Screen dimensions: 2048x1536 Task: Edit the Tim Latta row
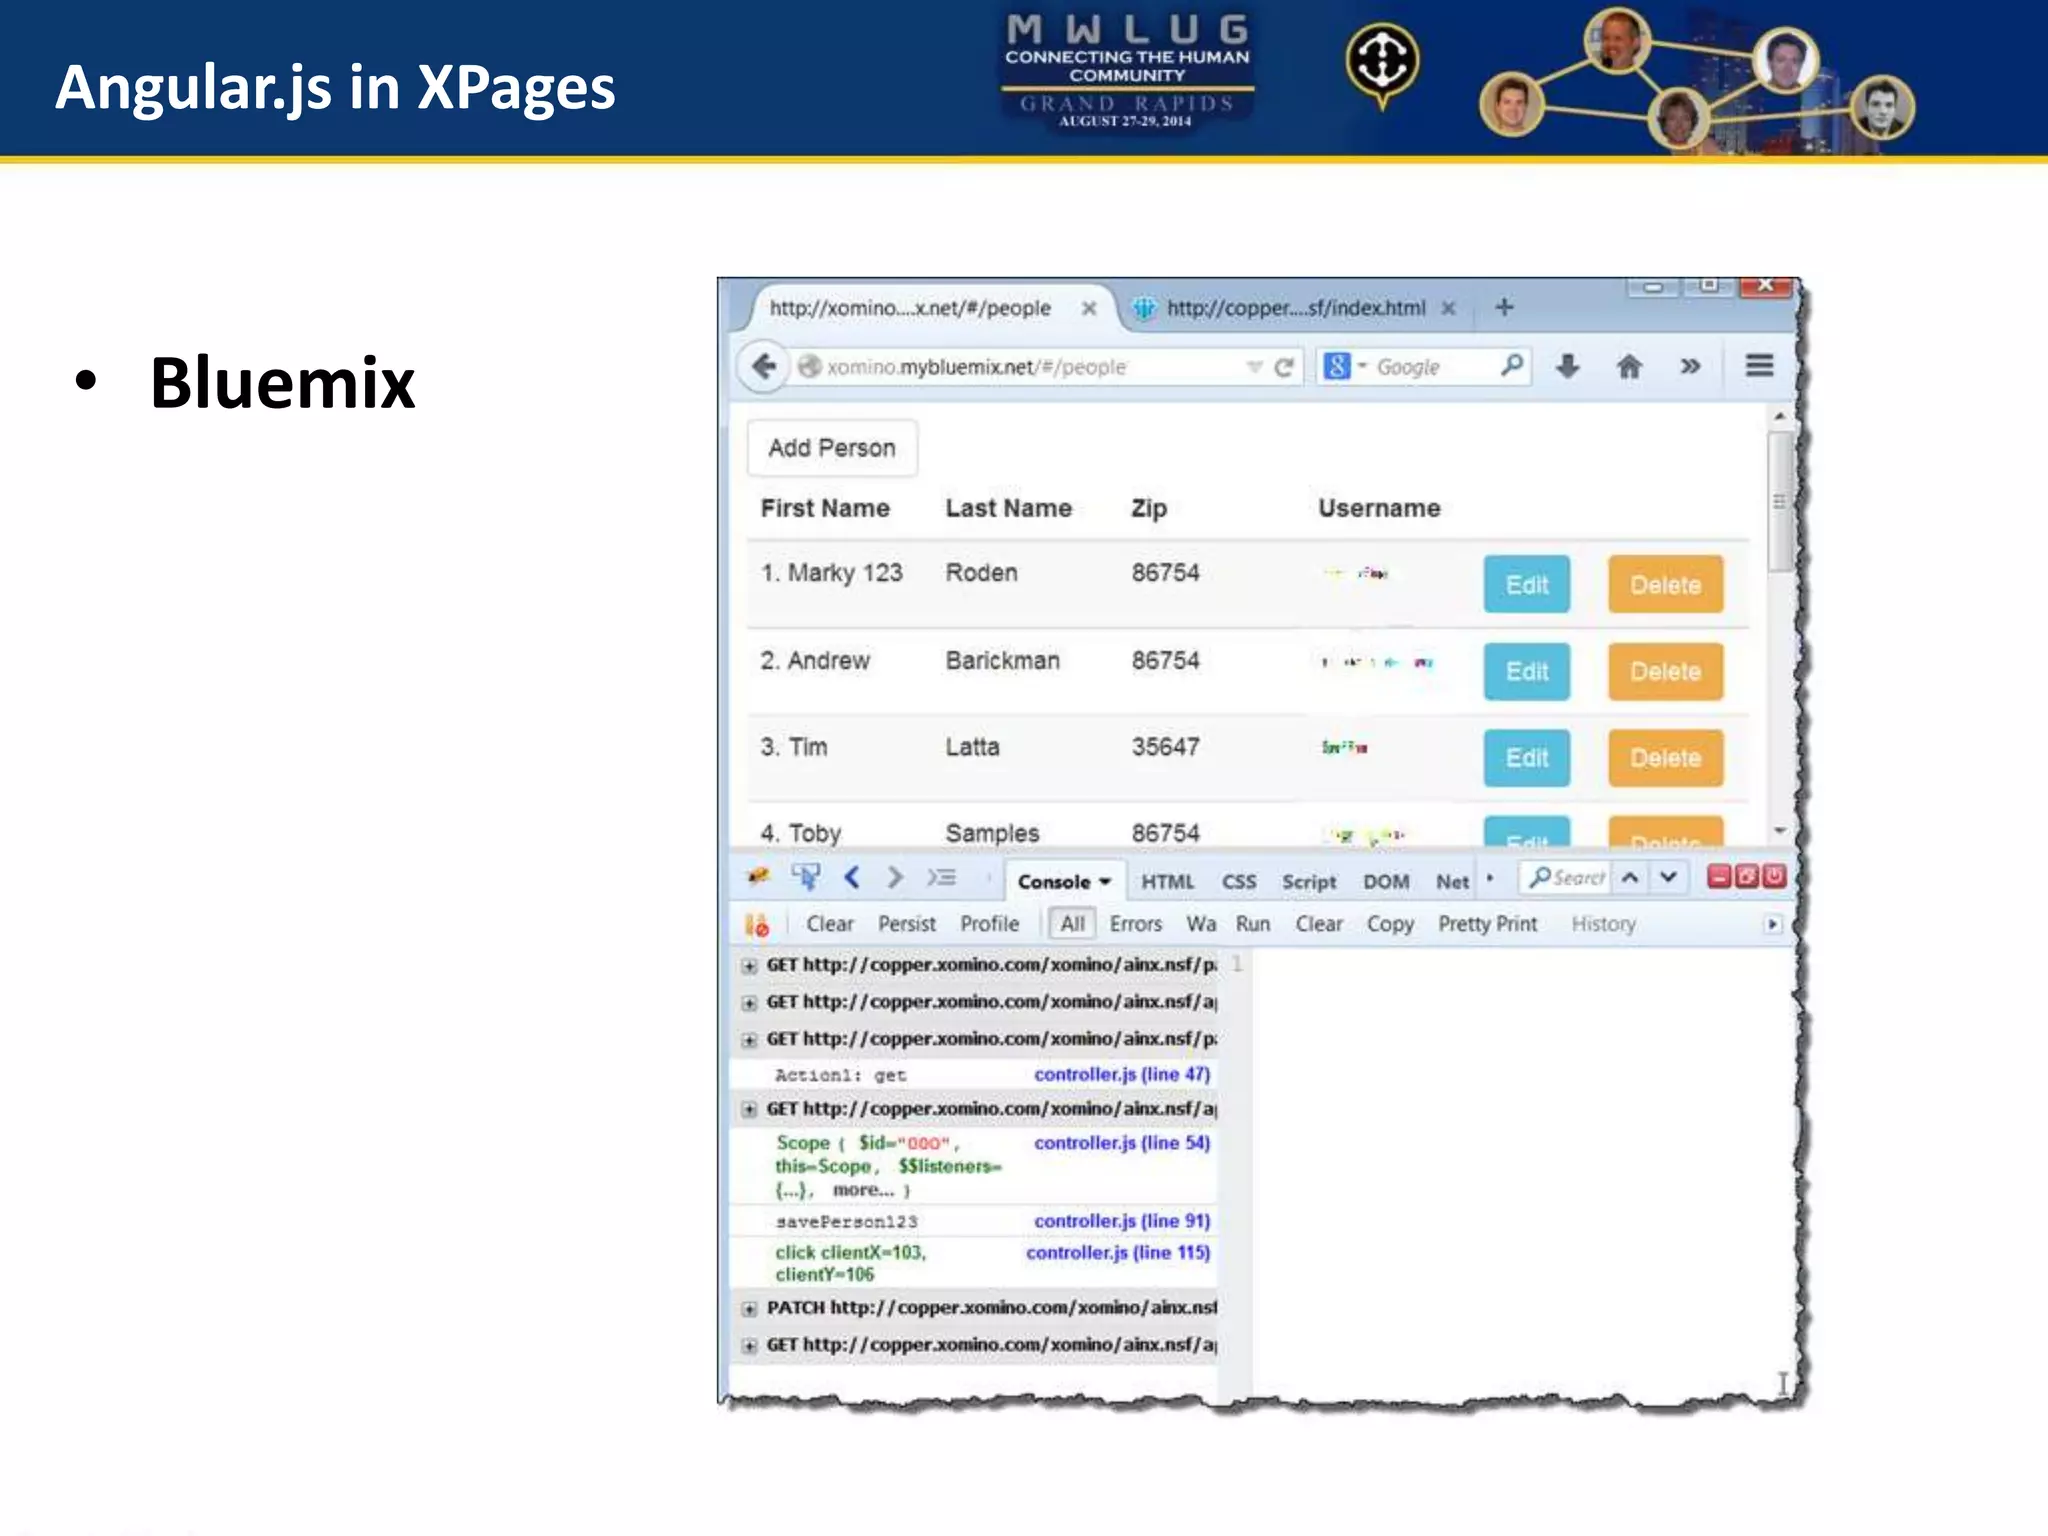click(1527, 758)
